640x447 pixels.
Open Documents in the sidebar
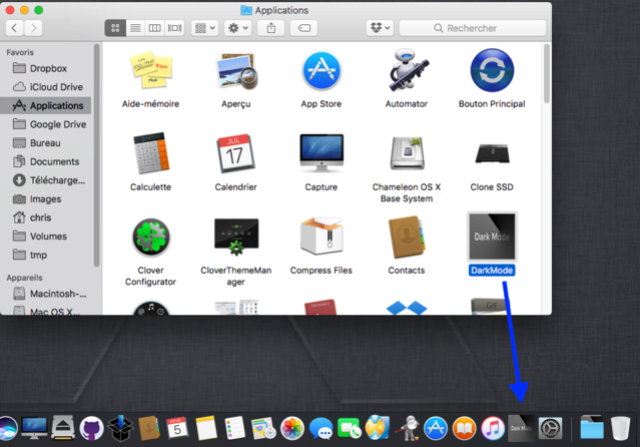[46, 162]
